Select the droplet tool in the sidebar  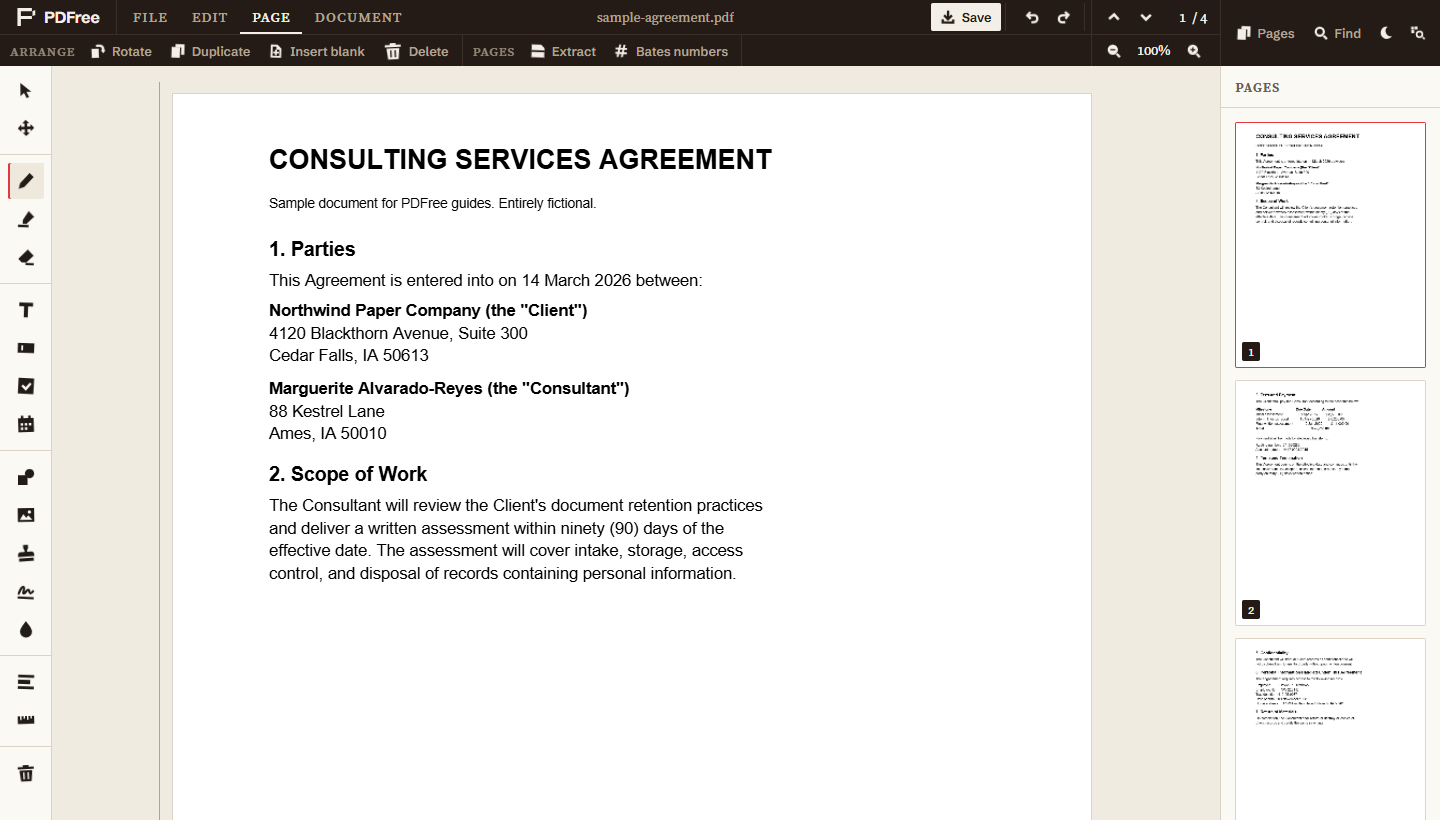(26, 629)
